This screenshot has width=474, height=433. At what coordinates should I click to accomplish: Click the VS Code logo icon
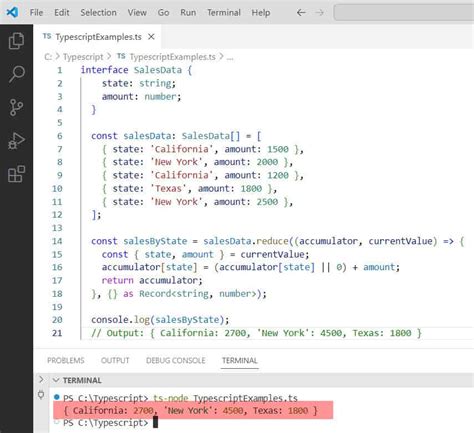[12, 12]
